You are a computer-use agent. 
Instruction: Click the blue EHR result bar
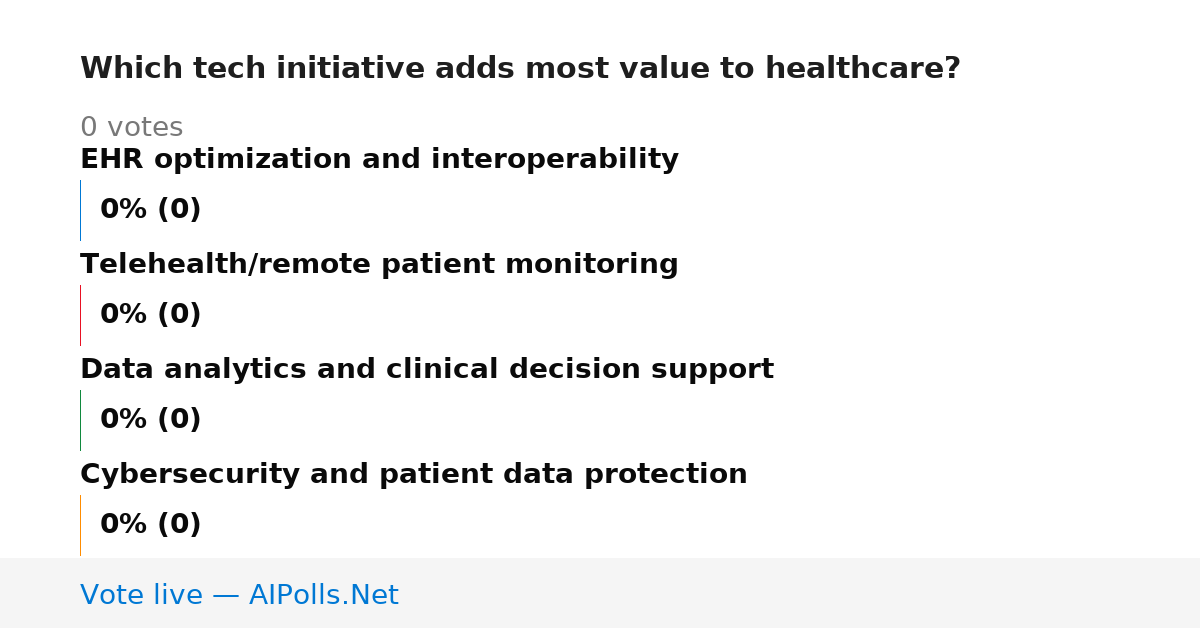click(80, 210)
